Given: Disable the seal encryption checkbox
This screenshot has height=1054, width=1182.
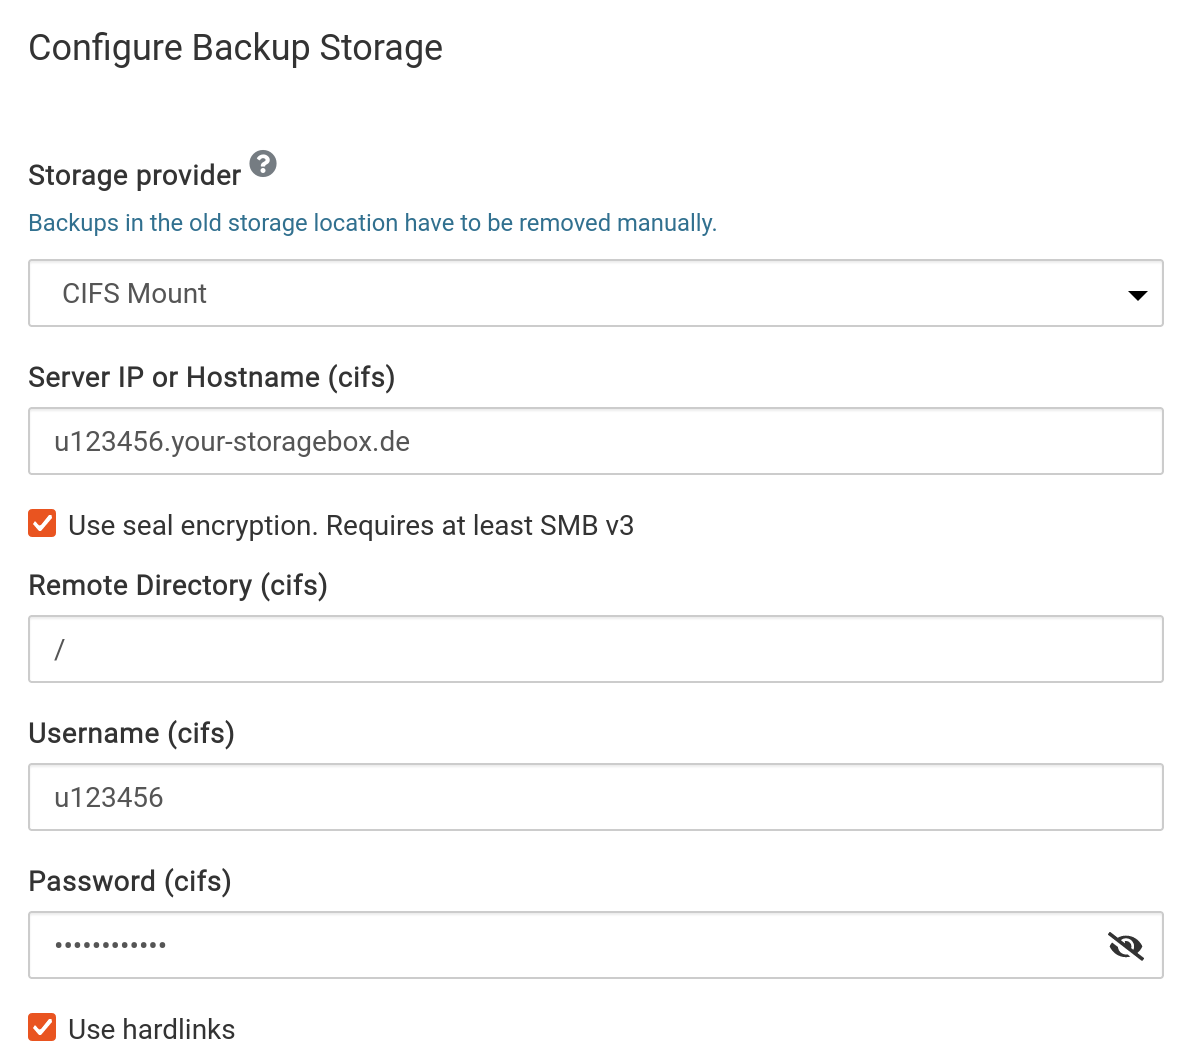Looking at the screenshot, I should point(42,523).
